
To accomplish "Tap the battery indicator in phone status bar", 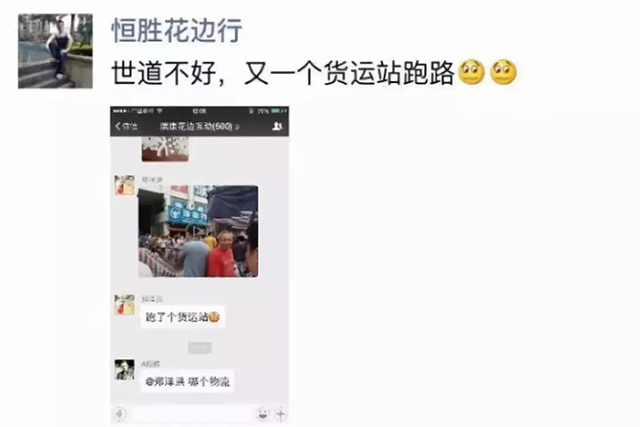I will (279, 111).
